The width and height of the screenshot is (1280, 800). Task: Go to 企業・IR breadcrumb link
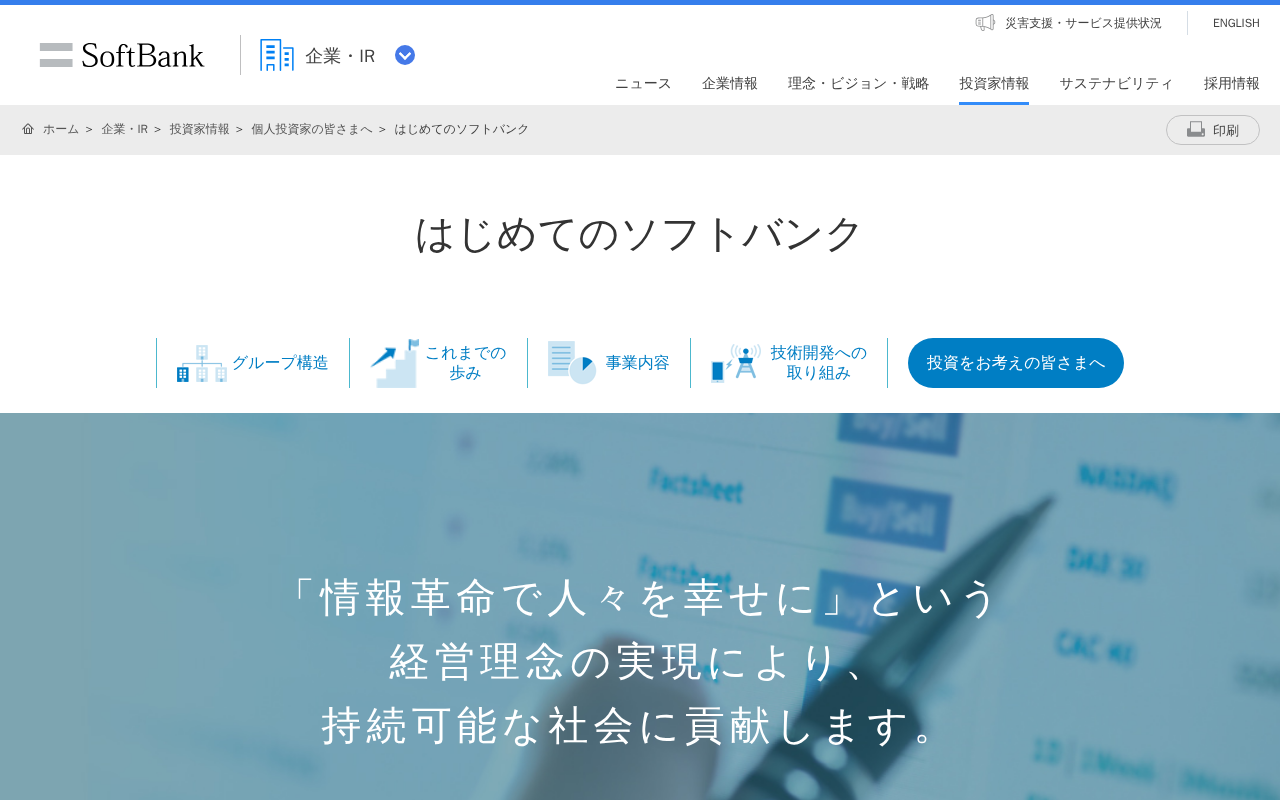[x=124, y=129]
